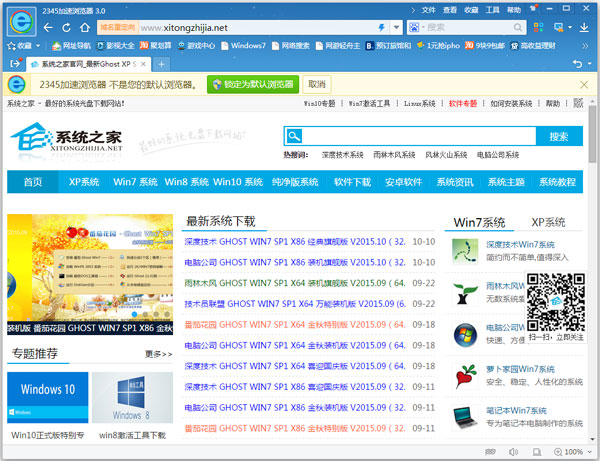Open the XP系统 navigation tab
This screenshot has width=600, height=461.
(84, 182)
